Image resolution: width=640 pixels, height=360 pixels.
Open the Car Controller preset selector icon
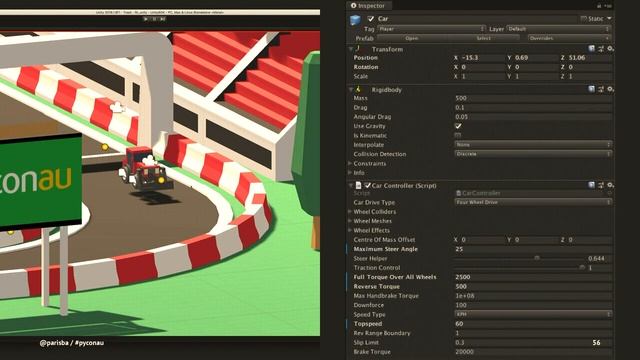[601, 185]
